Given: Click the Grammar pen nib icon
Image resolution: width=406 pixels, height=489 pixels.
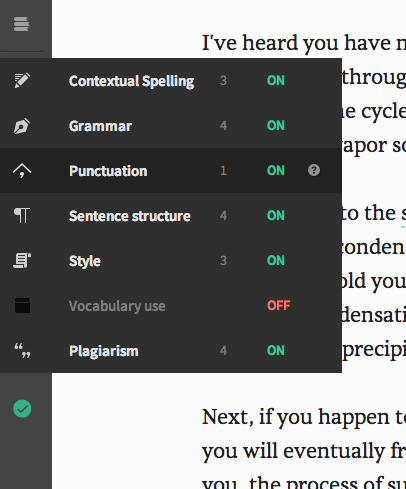Looking at the screenshot, I should 22,126.
